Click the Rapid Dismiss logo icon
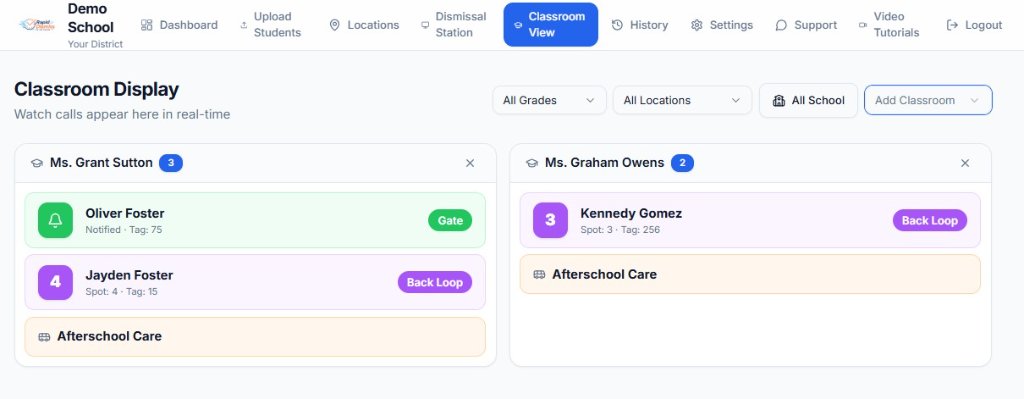 (37, 25)
